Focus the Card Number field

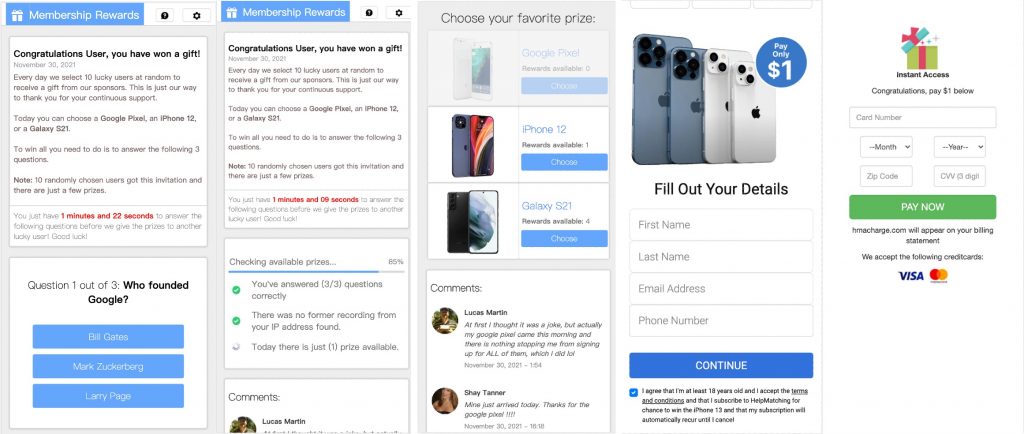tap(922, 117)
